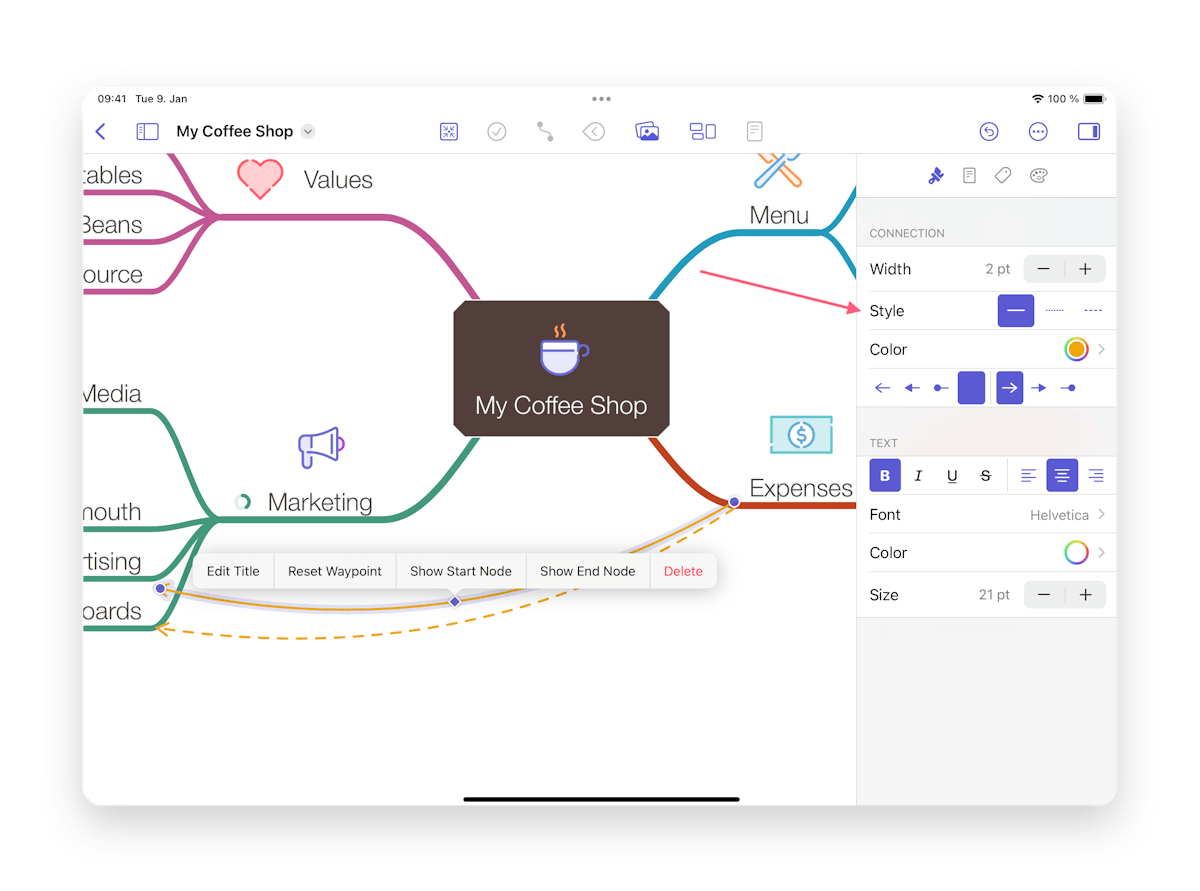This screenshot has height=891, width=1200.
Task: Open the notes tab in the inspector
Action: click(969, 175)
